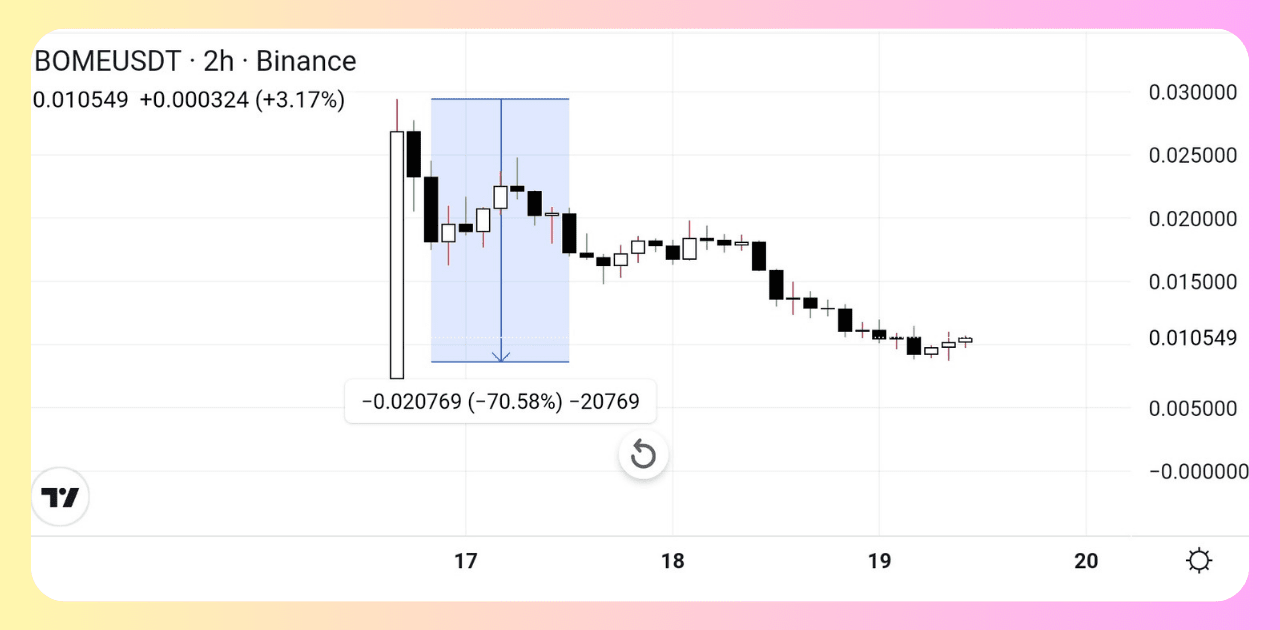Click the 0.015000 price axis label
Screen dimensions: 1280x630
click(x=1193, y=282)
